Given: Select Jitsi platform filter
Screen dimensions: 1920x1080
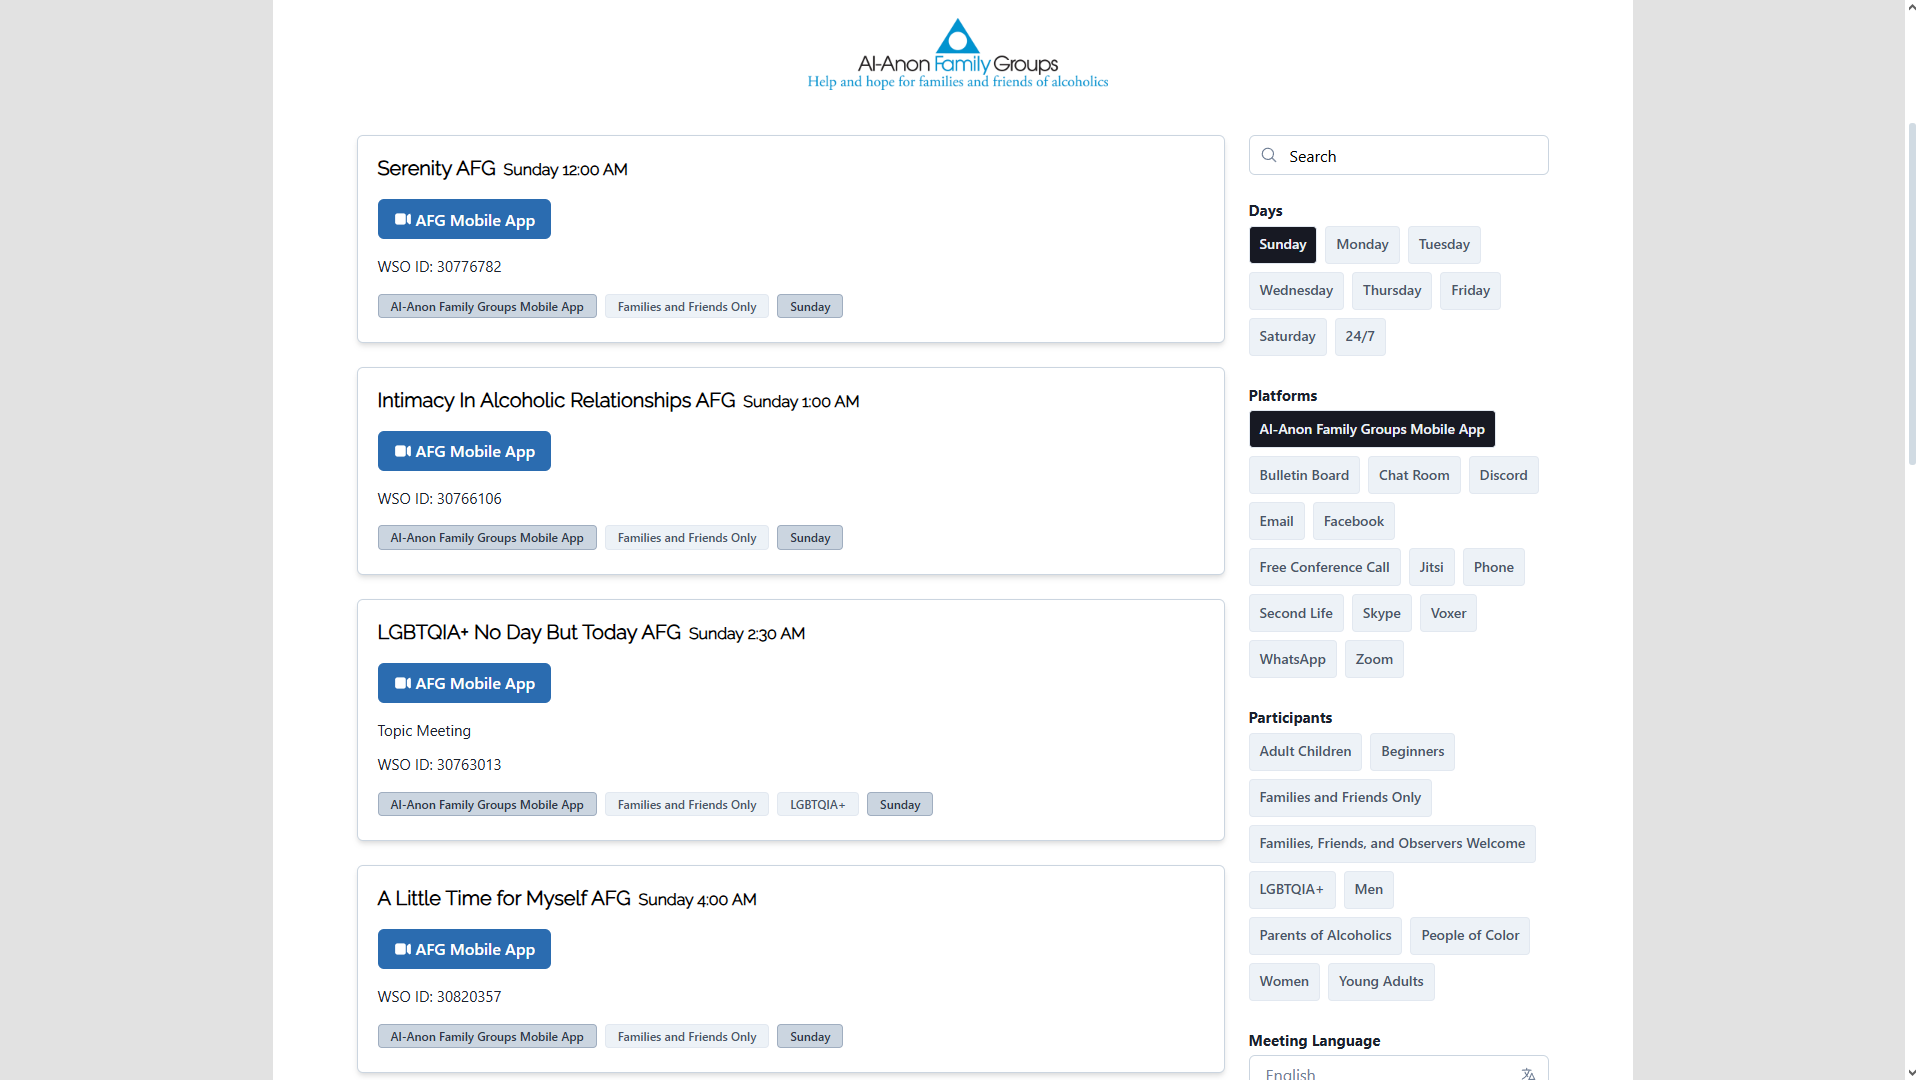Looking at the screenshot, I should pos(1431,567).
